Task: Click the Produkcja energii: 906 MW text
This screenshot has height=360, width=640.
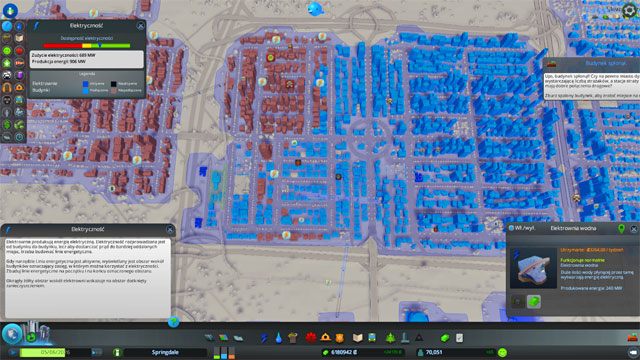Action: (58, 62)
